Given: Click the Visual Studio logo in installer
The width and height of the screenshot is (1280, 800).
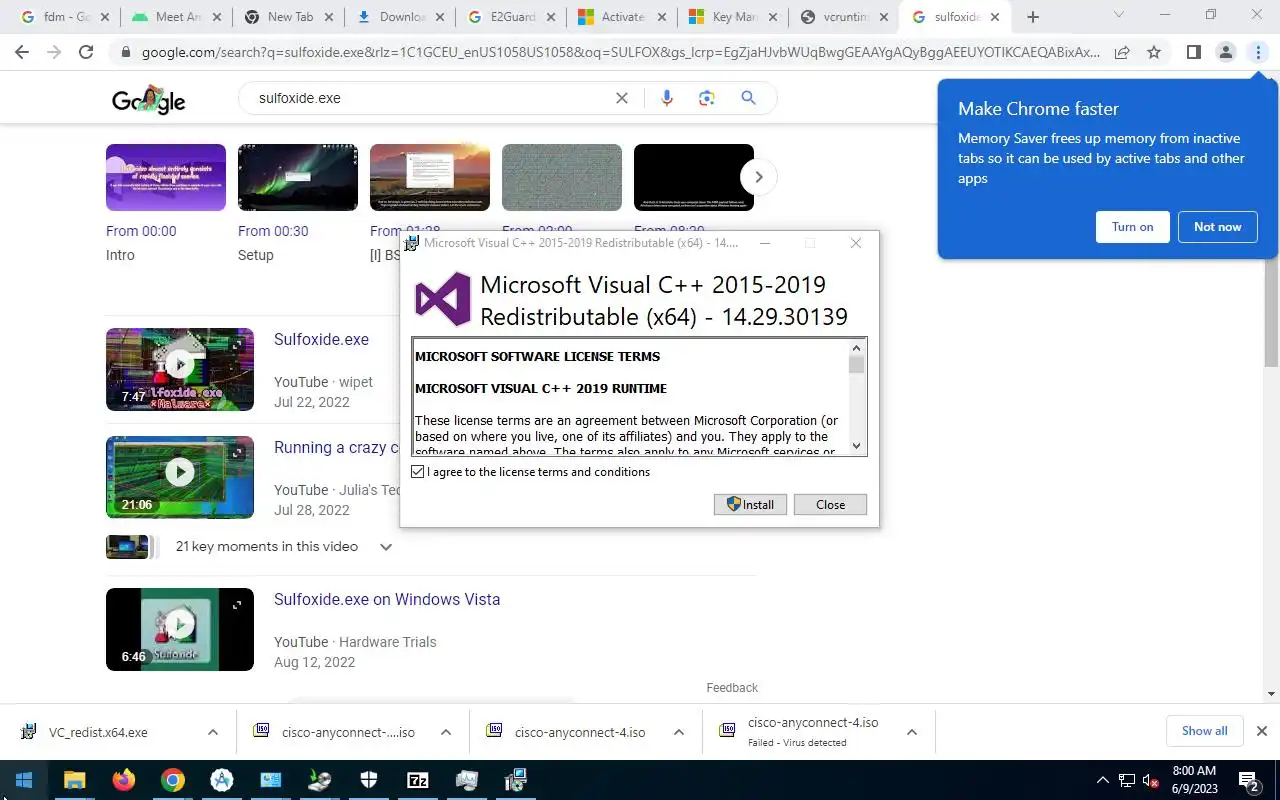Looking at the screenshot, I should coord(443,299).
